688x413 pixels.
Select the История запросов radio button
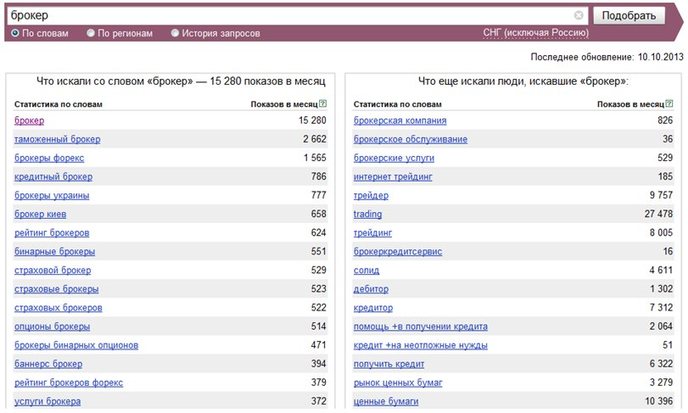coord(175,33)
